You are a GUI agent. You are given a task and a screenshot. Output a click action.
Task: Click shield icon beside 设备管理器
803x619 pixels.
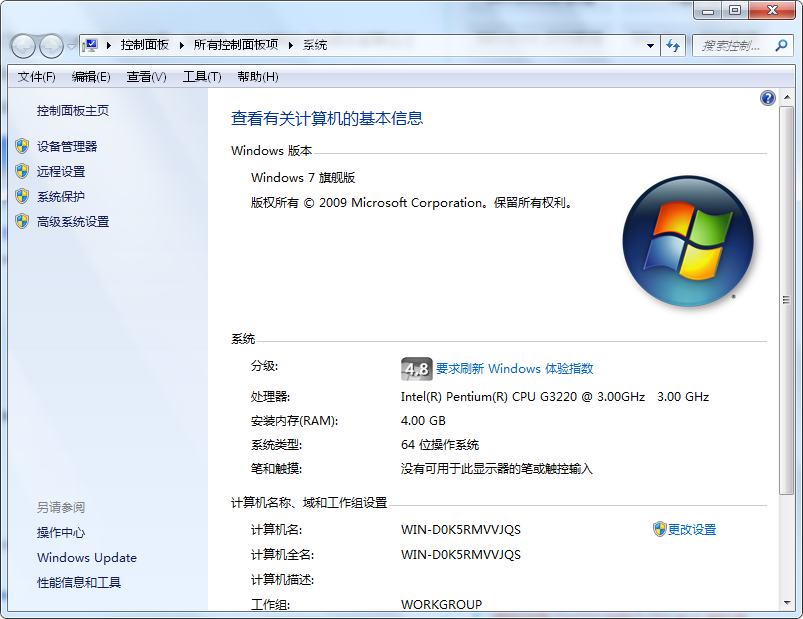[x=22, y=146]
